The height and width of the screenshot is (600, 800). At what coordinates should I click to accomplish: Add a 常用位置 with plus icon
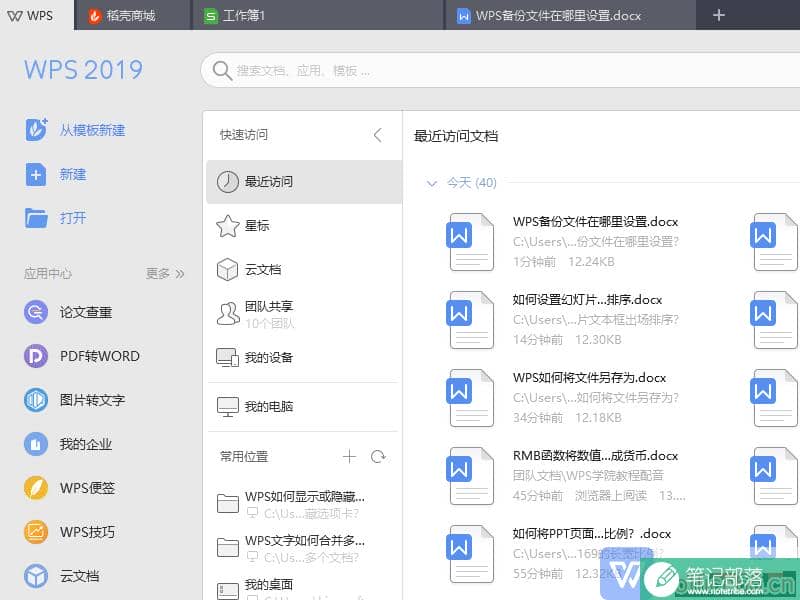click(349, 456)
